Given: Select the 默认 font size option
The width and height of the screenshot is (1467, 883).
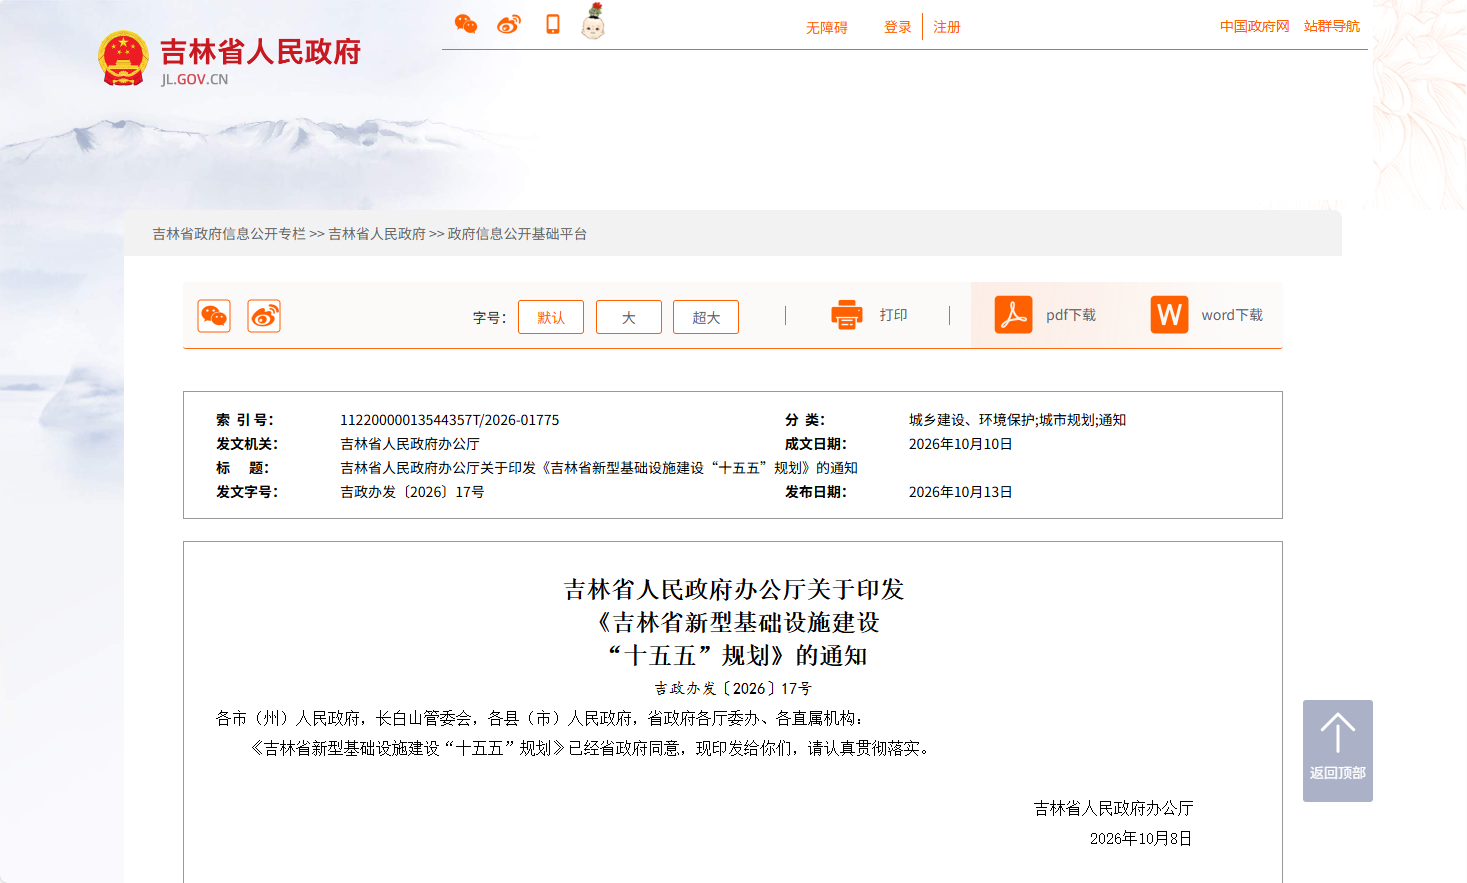Looking at the screenshot, I should (551, 317).
